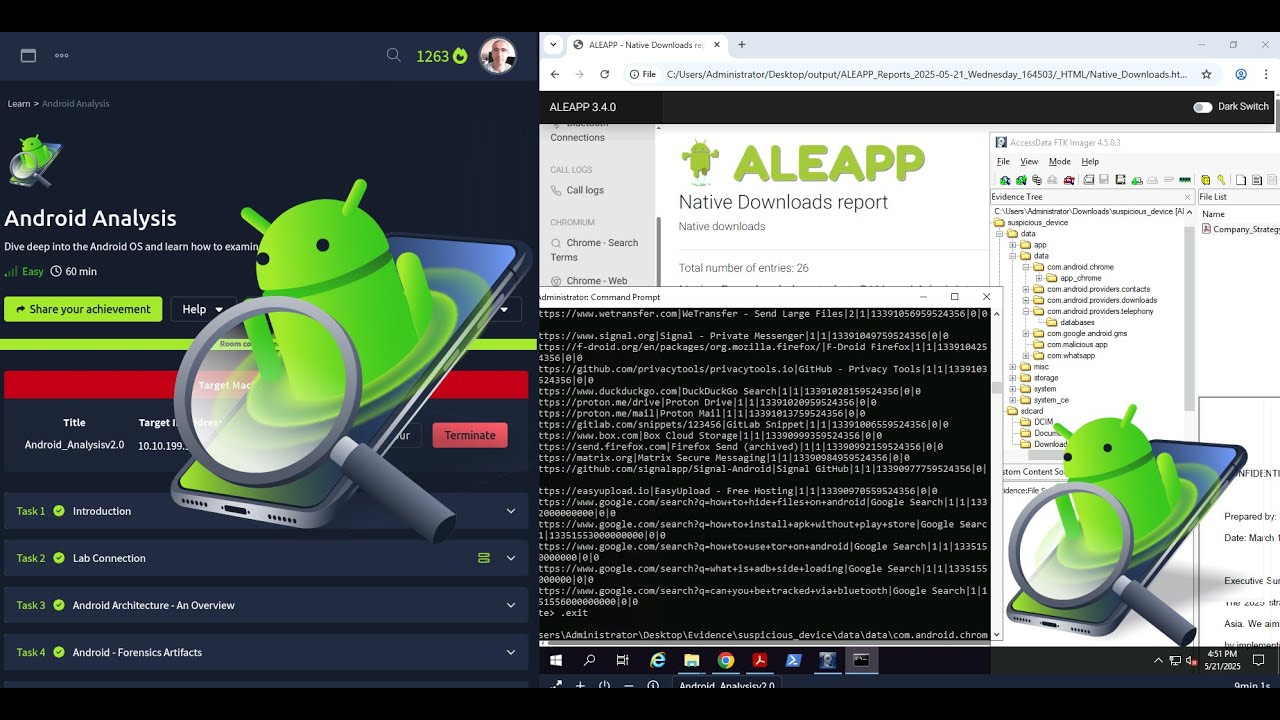Image resolution: width=1280 pixels, height=720 pixels.
Task: Click the streak flame icon beside 1263
Action: click(x=460, y=56)
